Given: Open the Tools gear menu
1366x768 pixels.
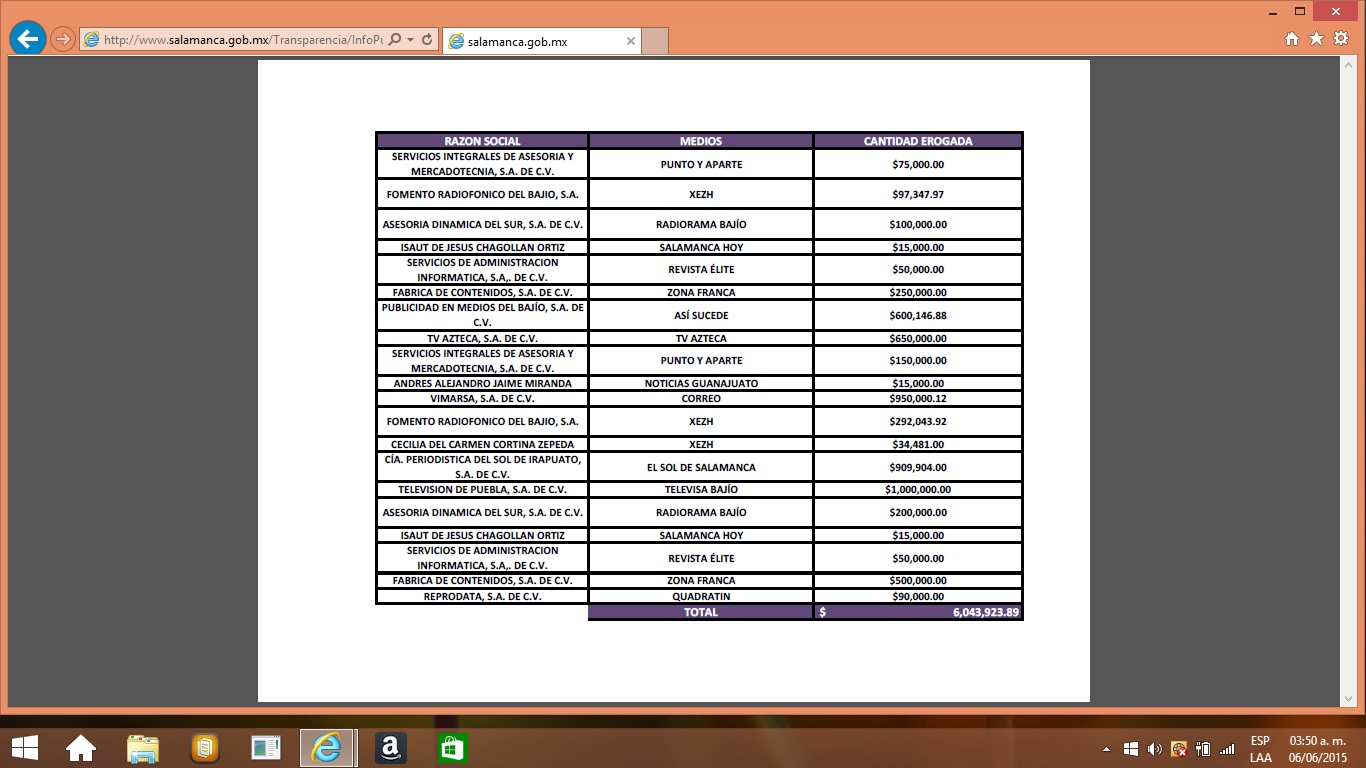Looking at the screenshot, I should coord(1341,39).
